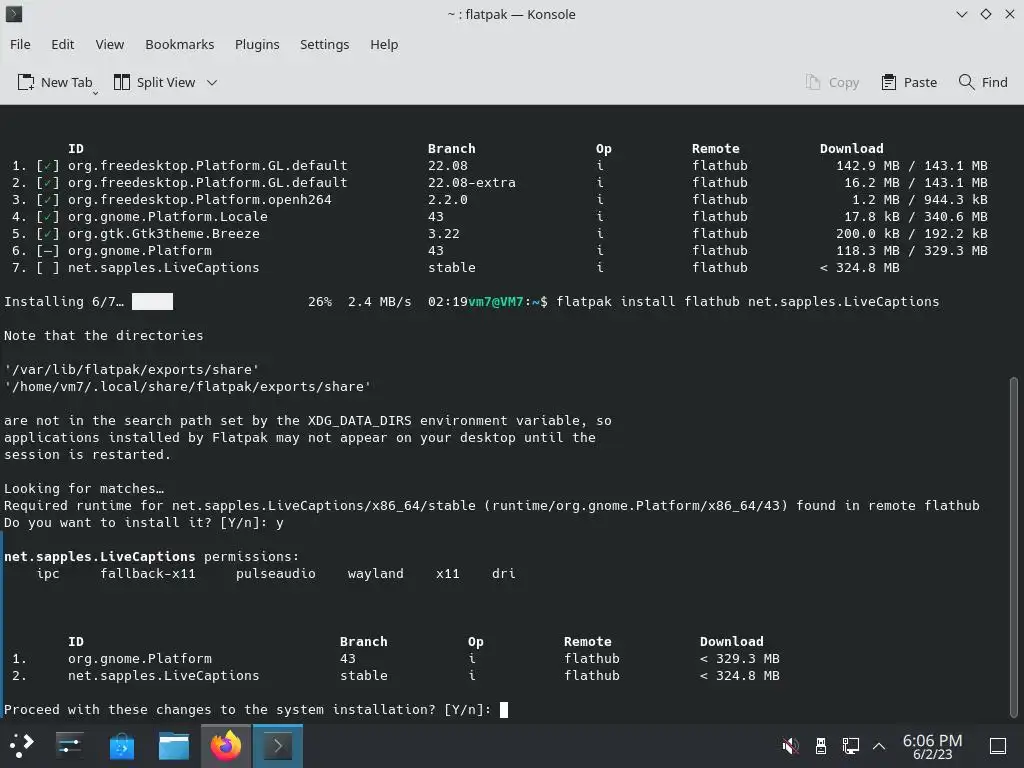
Task: Click the Find toolbar button
Action: 983,82
